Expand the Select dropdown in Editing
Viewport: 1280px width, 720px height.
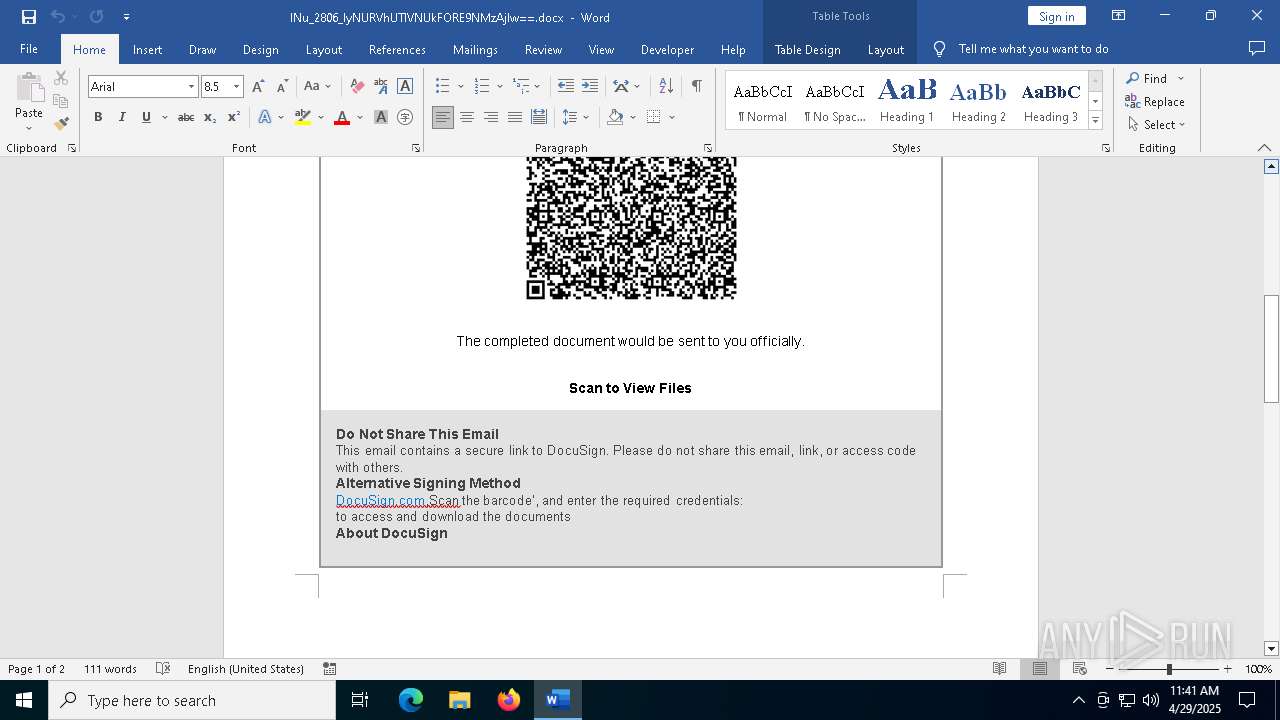pyautogui.click(x=1182, y=125)
